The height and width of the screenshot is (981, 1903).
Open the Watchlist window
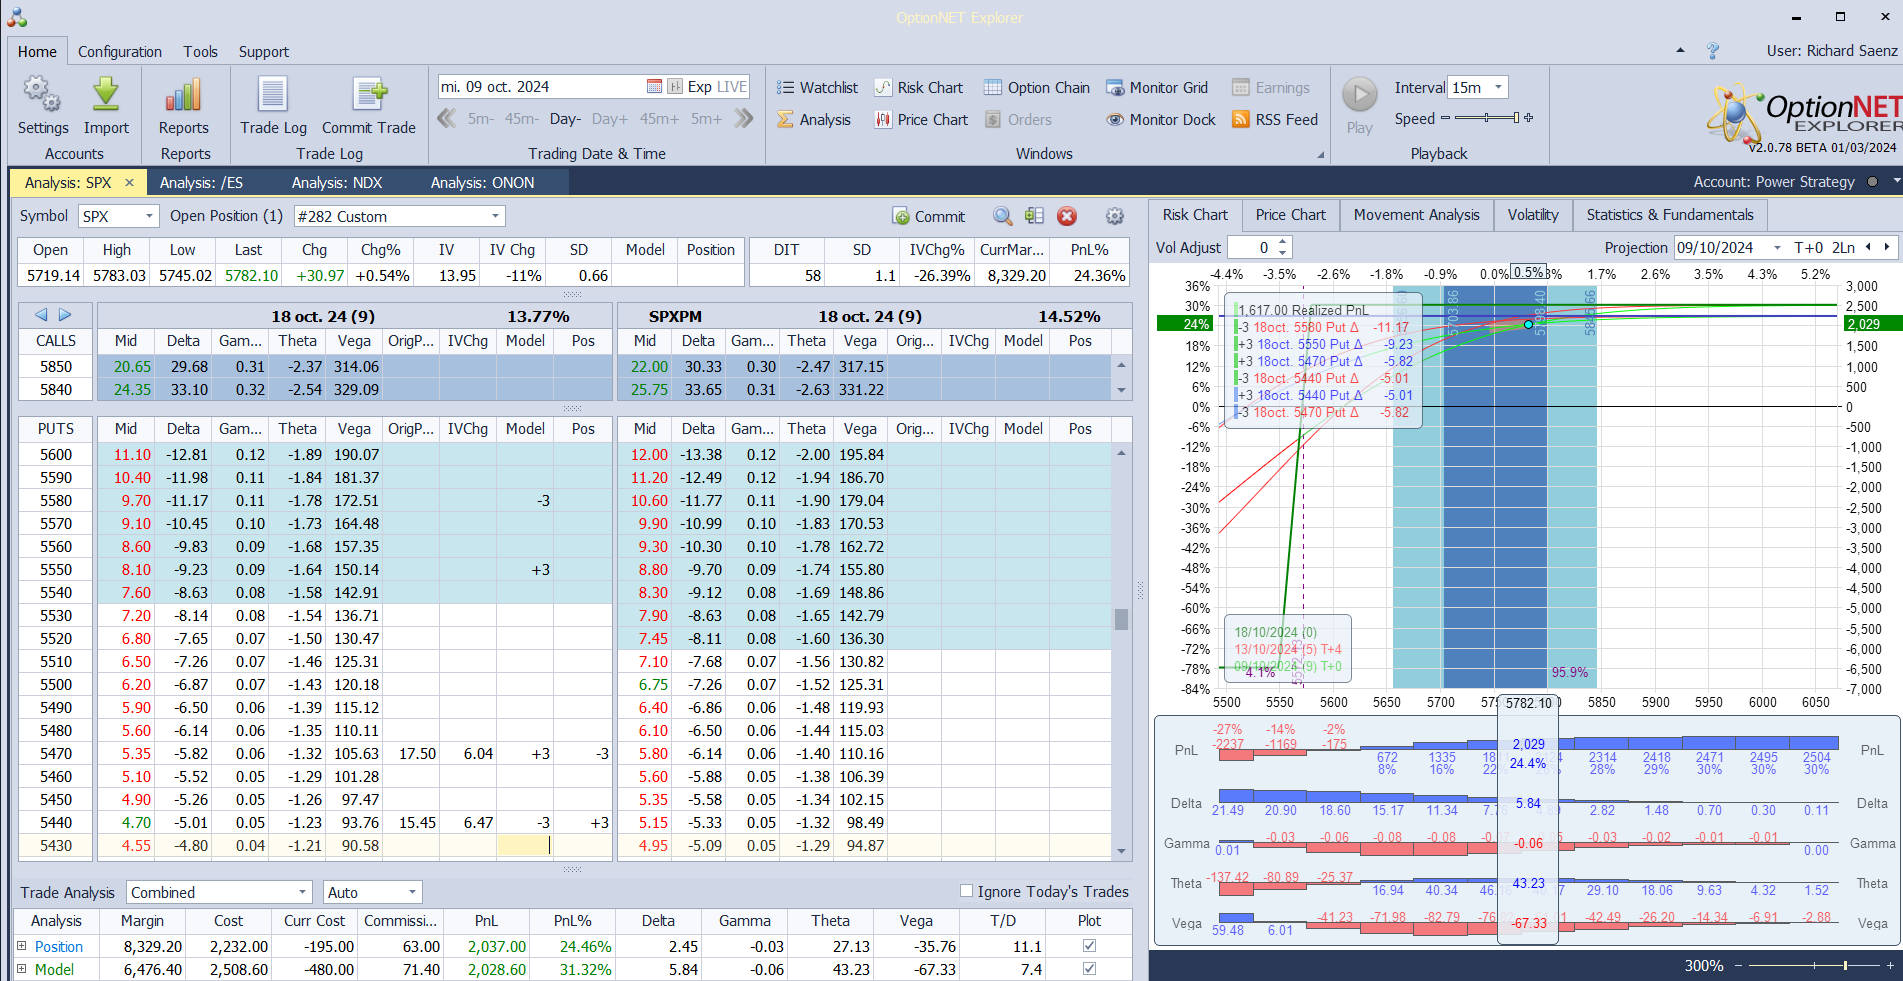[x=817, y=88]
